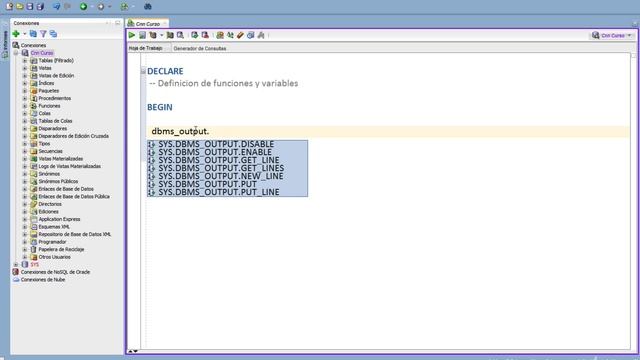Select Disparadores tree item
Screen dimensions: 640x360
pyautogui.click(x=53, y=129)
